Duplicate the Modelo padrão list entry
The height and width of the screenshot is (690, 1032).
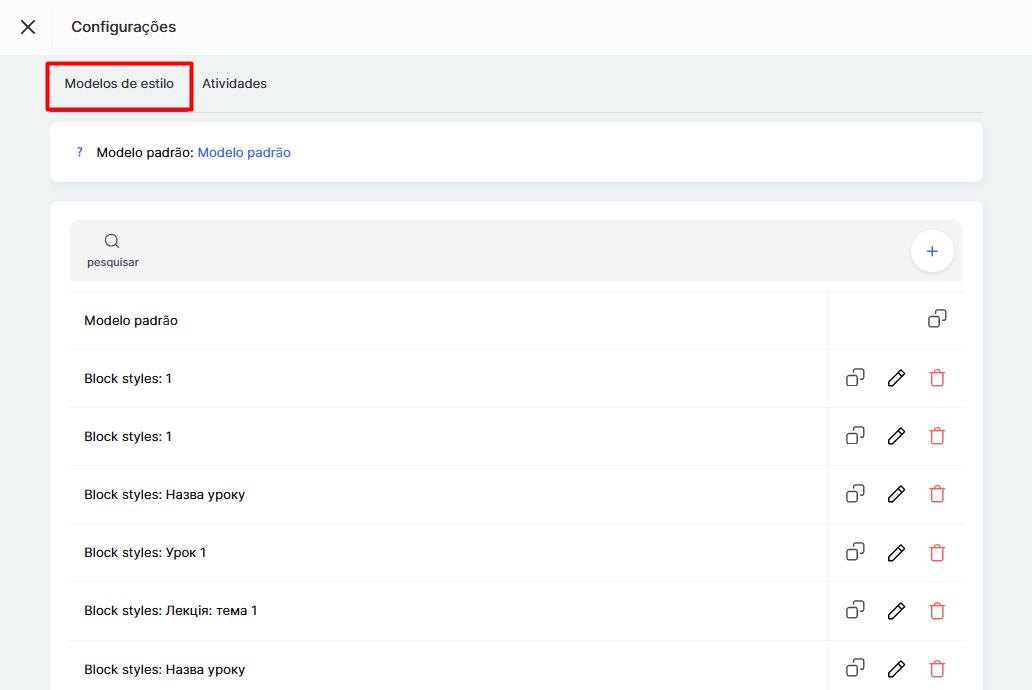[937, 320]
